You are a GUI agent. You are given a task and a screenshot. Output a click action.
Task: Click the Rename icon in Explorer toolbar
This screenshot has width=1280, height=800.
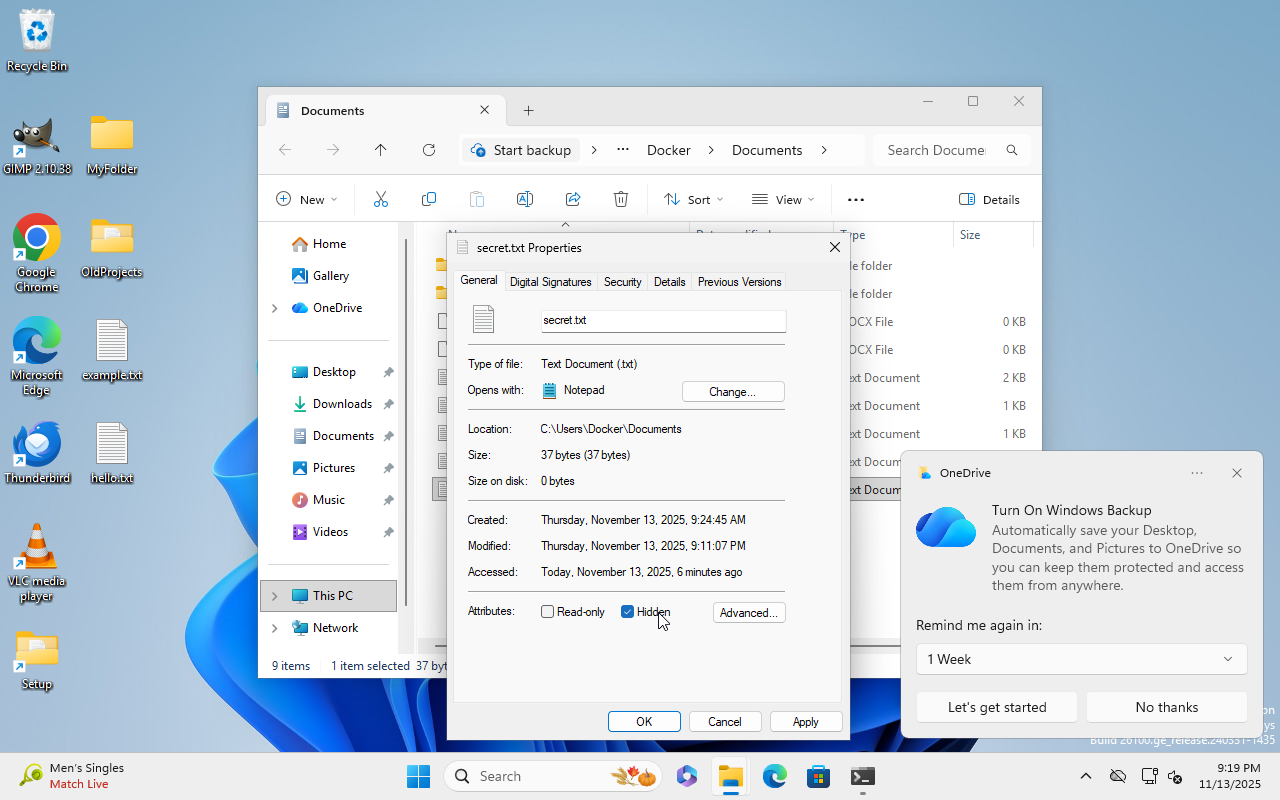(x=524, y=199)
